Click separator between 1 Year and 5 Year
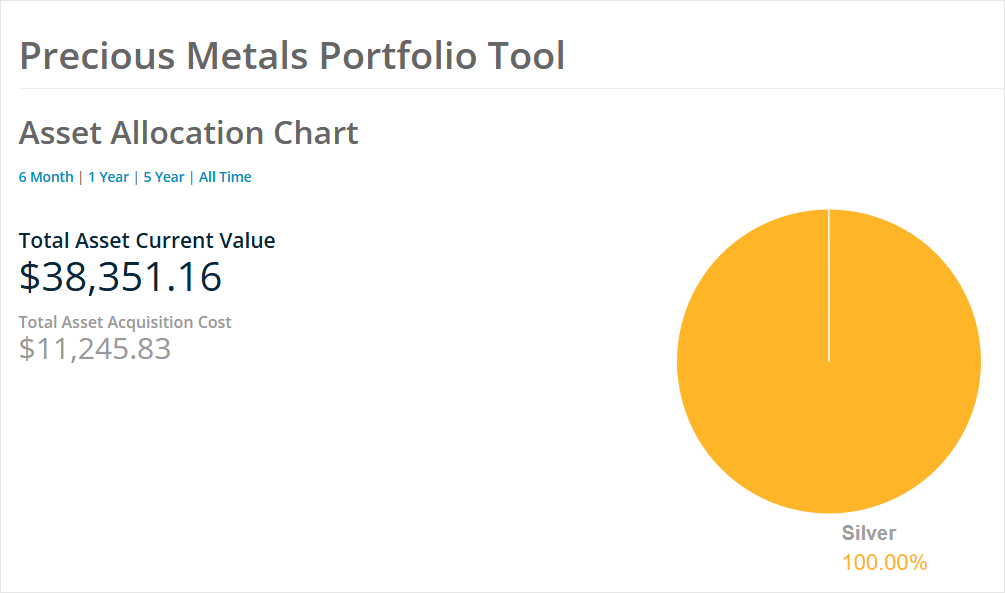Screen dimensions: 1005x593 136,177
